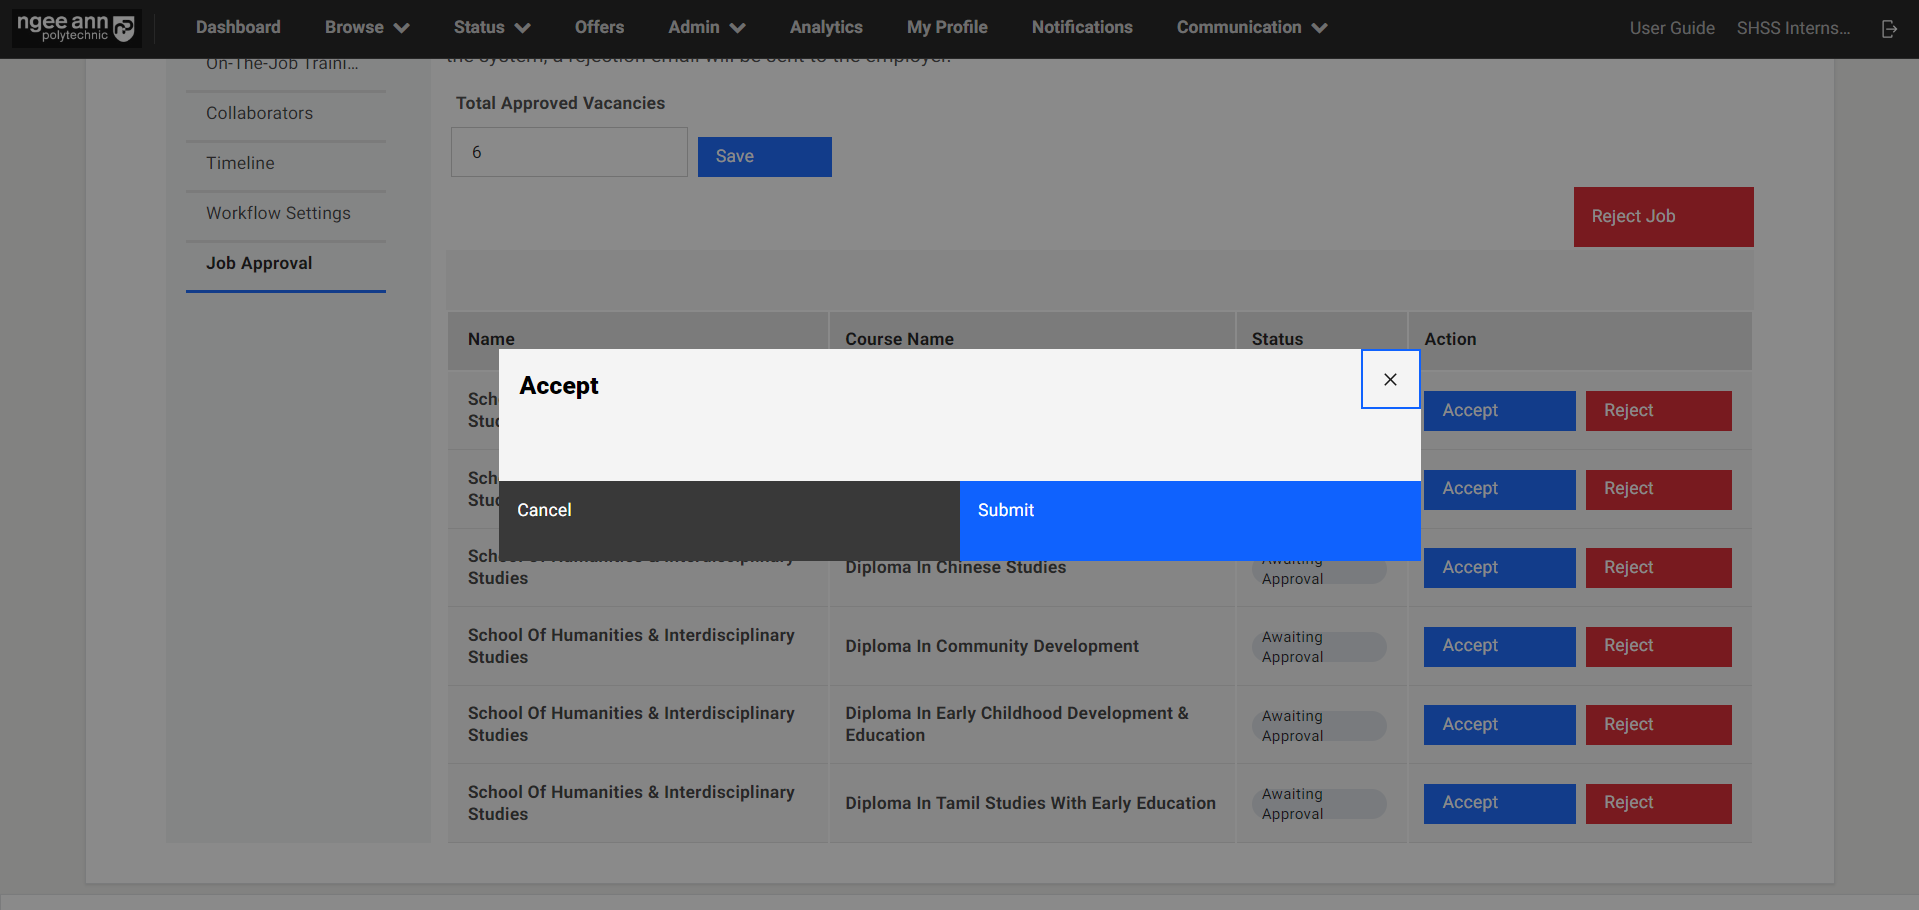Open the Status dropdown menu

pos(491,28)
